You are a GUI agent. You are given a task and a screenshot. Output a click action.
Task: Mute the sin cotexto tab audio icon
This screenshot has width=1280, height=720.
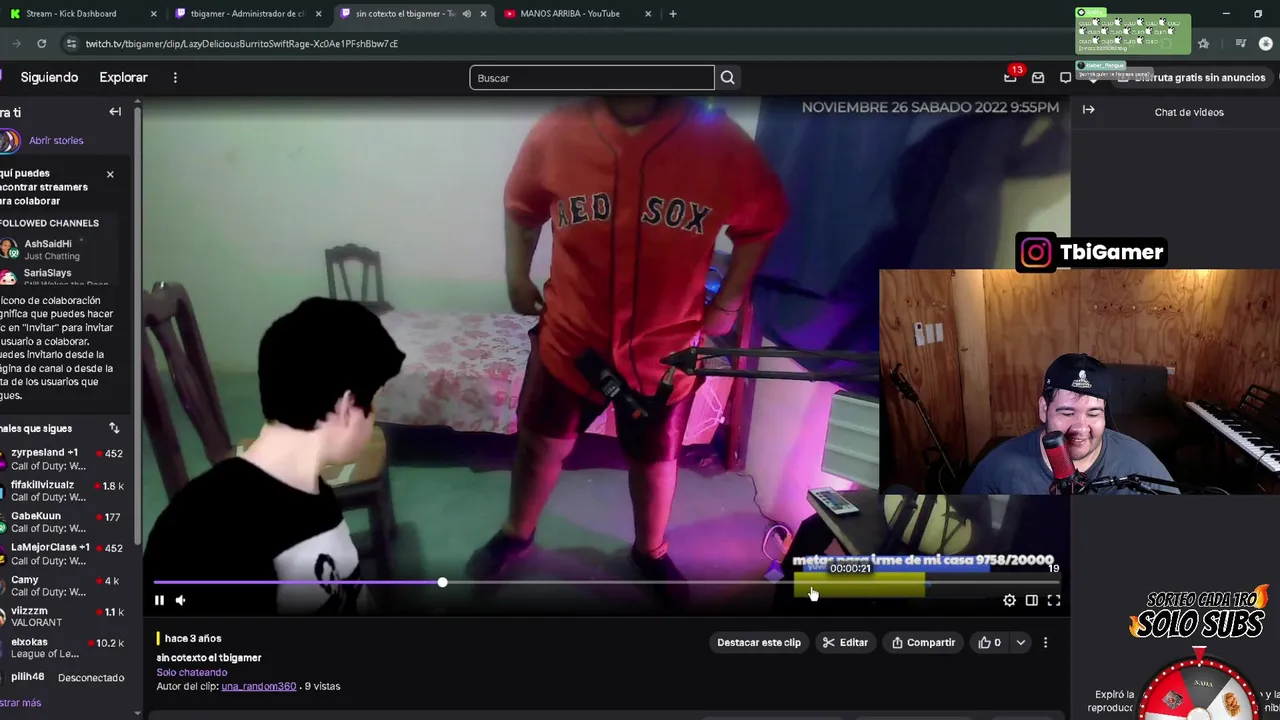[466, 14]
